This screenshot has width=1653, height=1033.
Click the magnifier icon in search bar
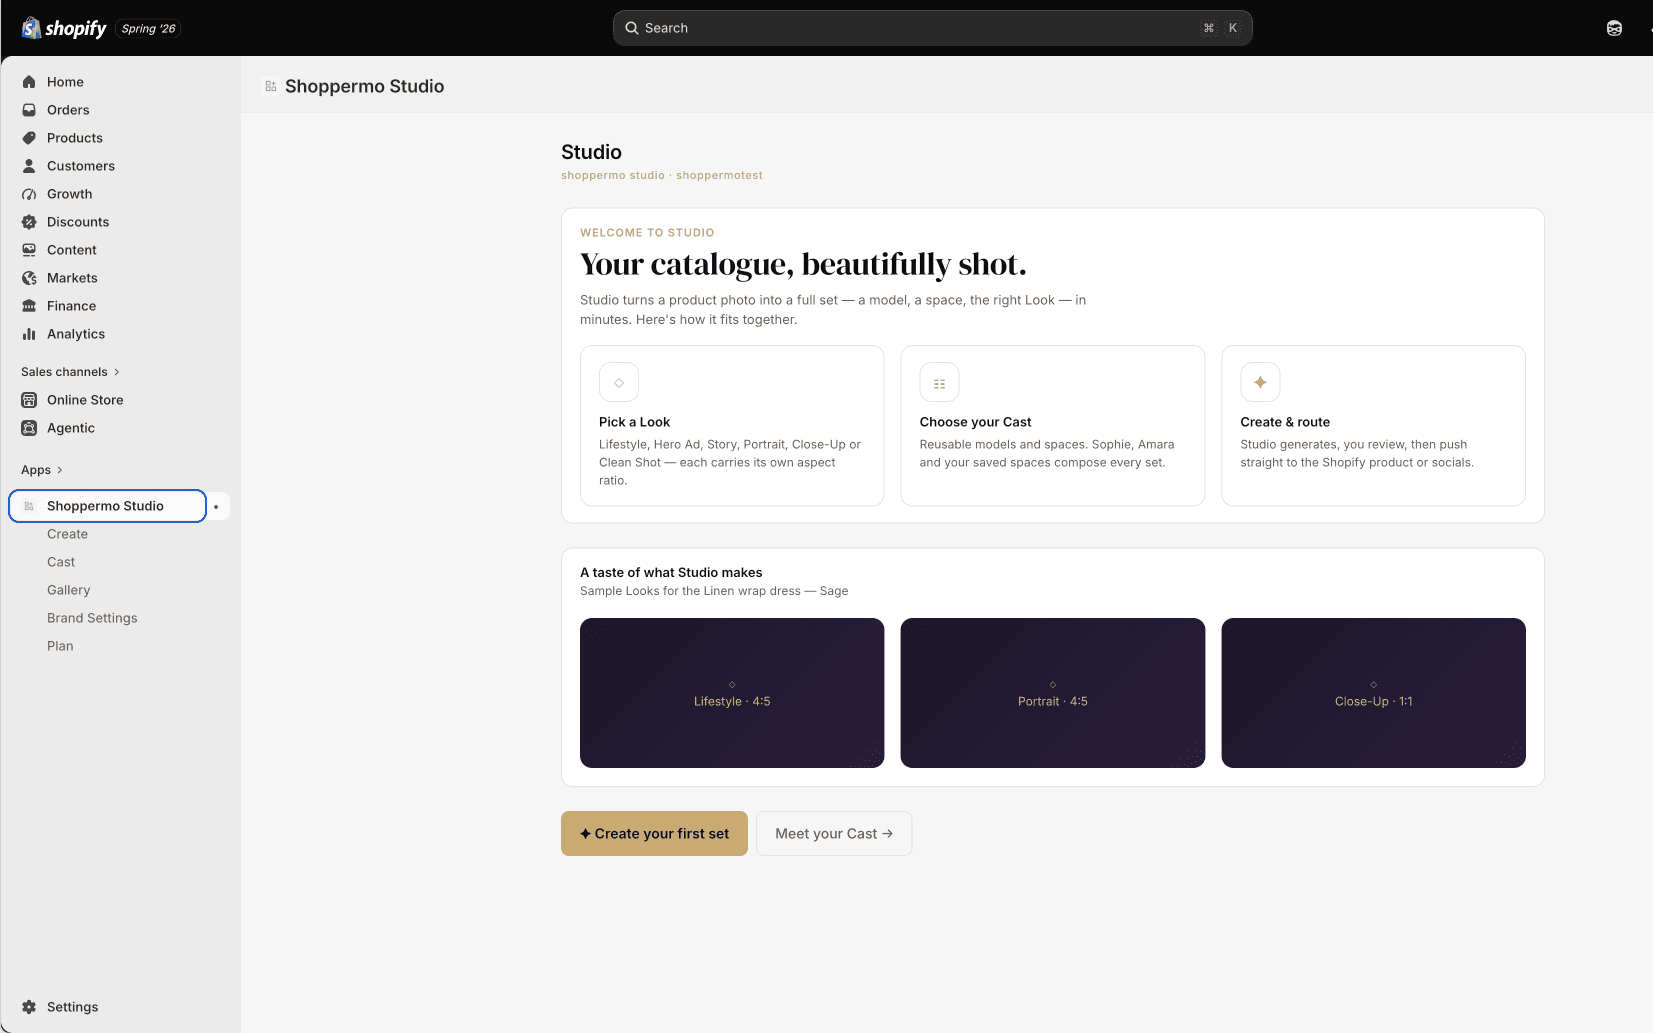[x=632, y=28]
